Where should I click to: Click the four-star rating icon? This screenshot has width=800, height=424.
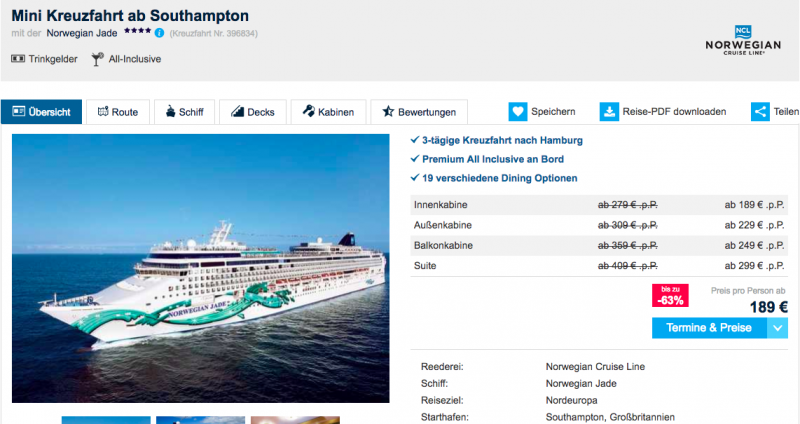(137, 31)
